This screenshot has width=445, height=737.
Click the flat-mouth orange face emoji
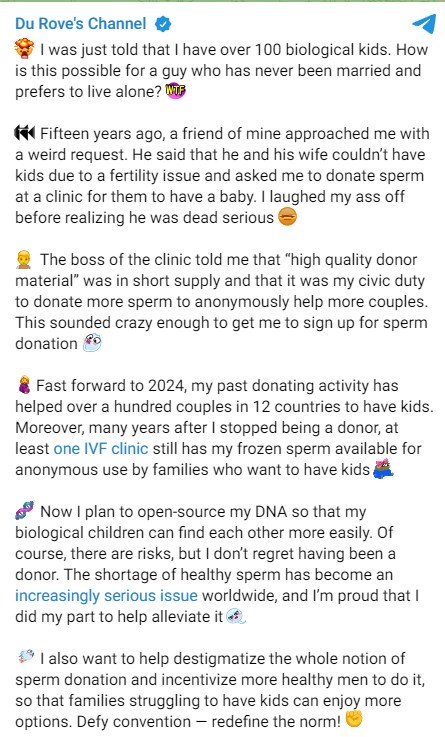[x=287, y=217]
